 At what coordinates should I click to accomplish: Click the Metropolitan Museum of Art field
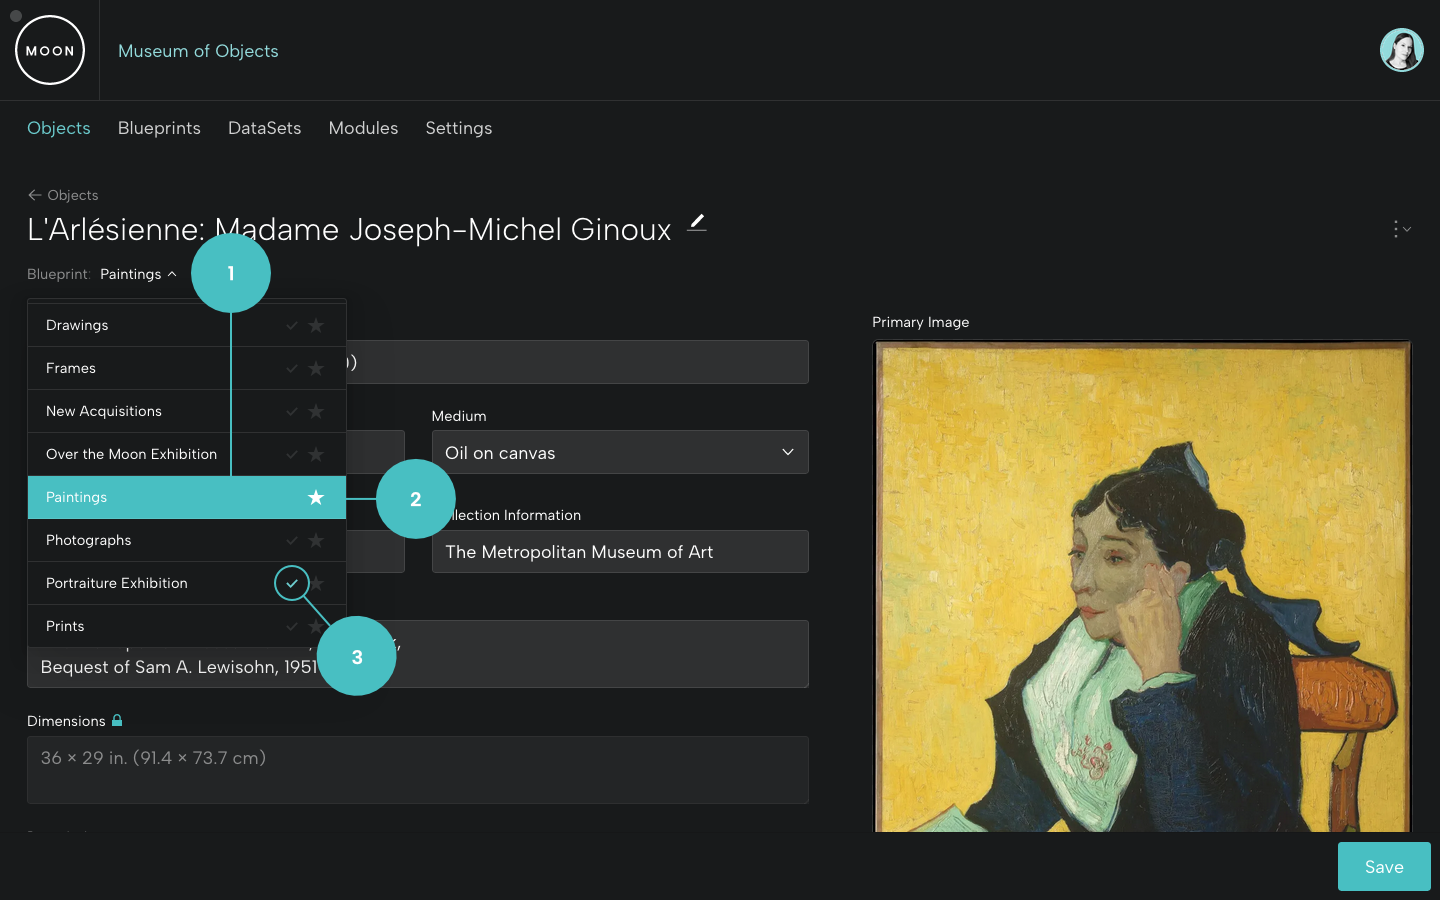[620, 552]
